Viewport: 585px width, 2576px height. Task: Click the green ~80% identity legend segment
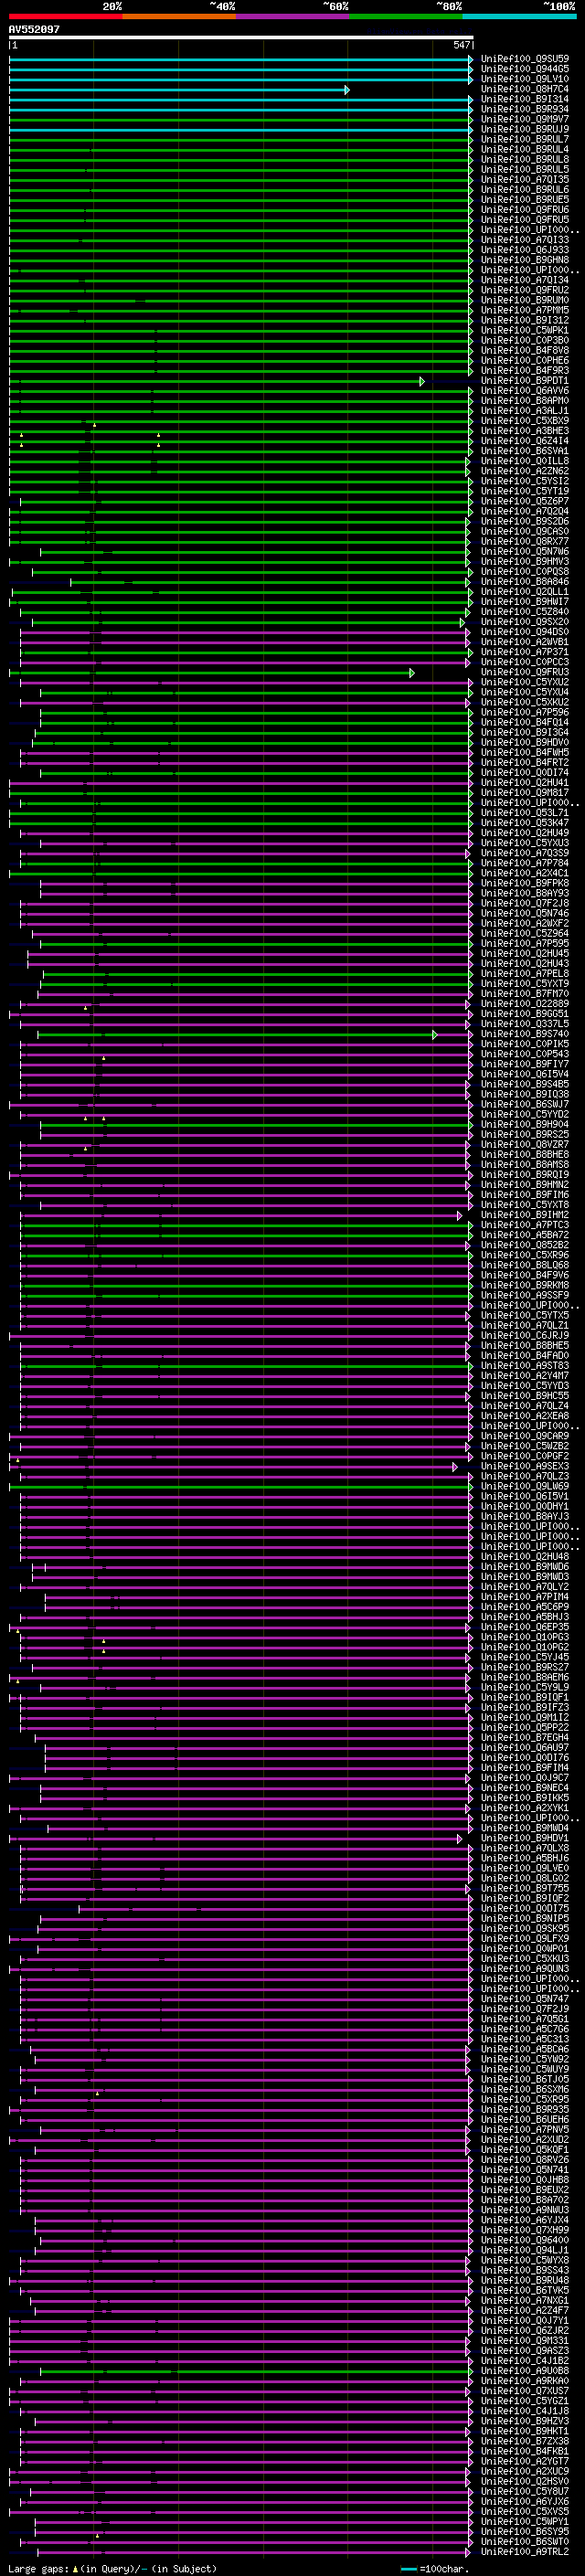(406, 17)
